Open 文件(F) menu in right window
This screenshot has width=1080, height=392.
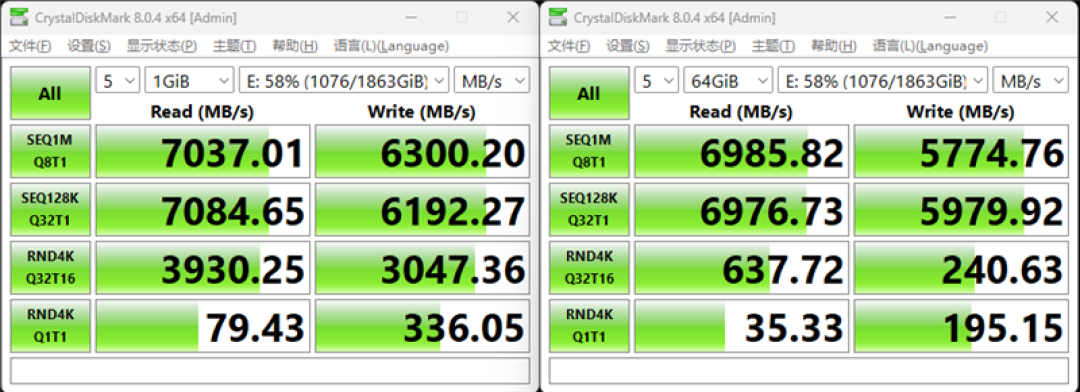(x=569, y=46)
